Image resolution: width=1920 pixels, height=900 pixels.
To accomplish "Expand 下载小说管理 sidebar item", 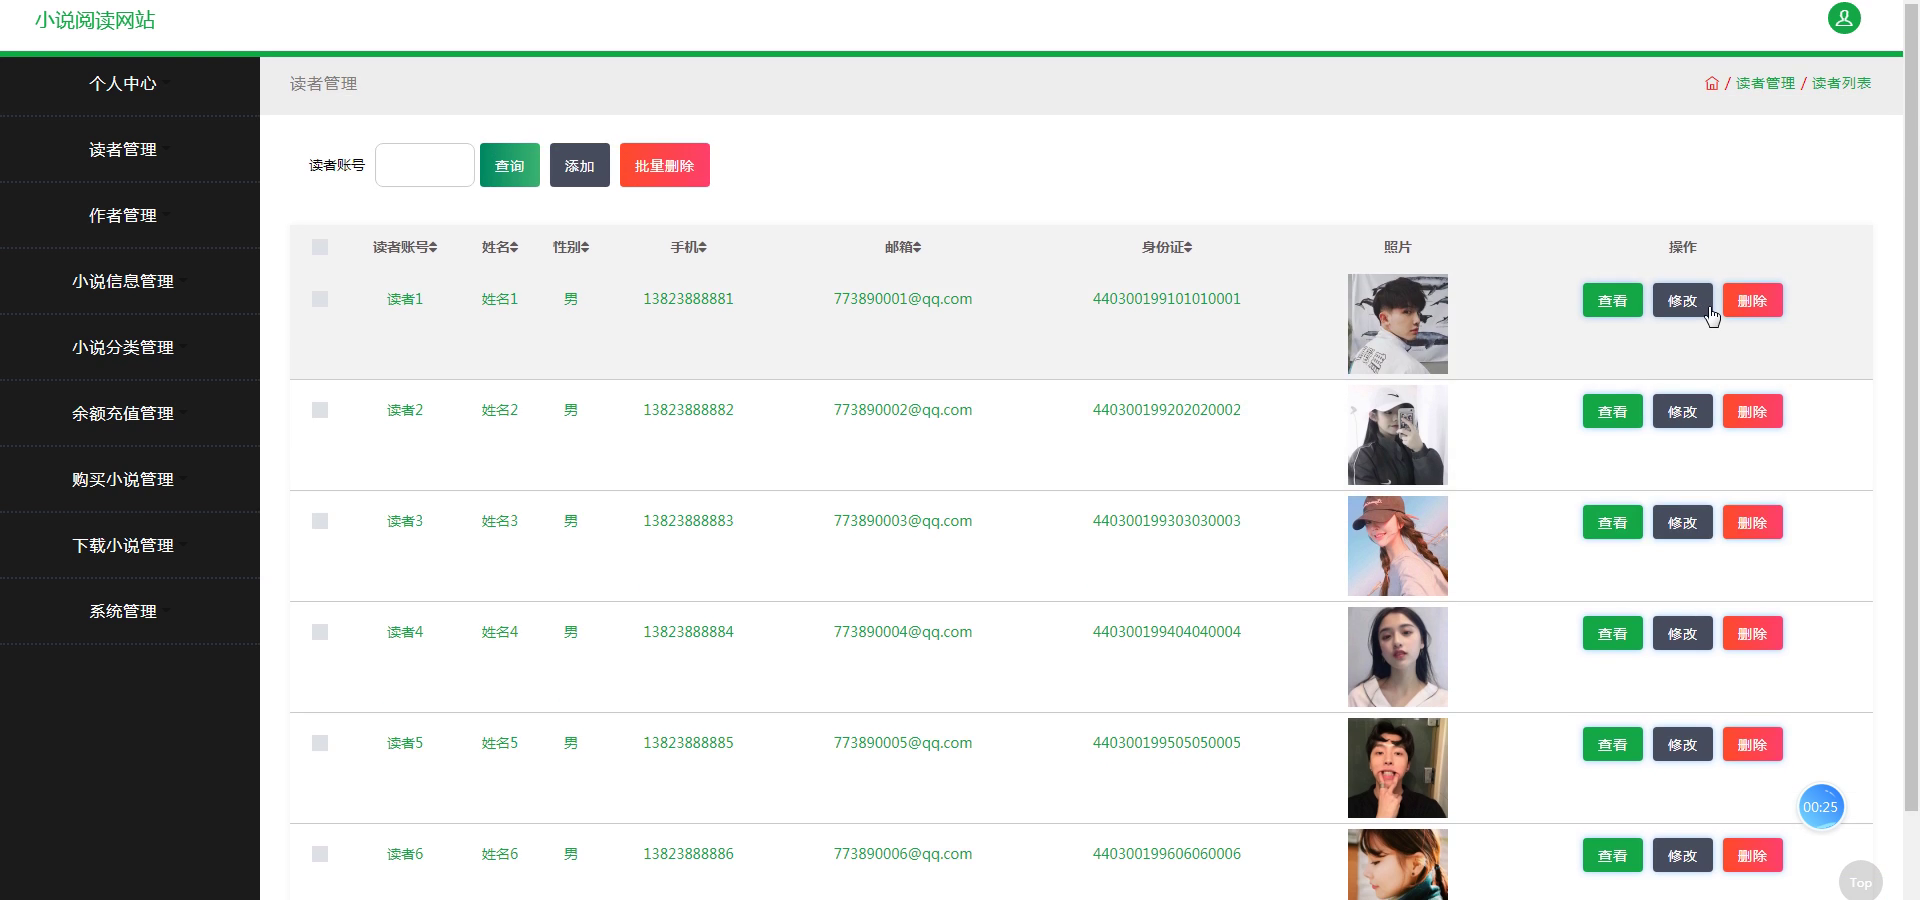I will [130, 546].
